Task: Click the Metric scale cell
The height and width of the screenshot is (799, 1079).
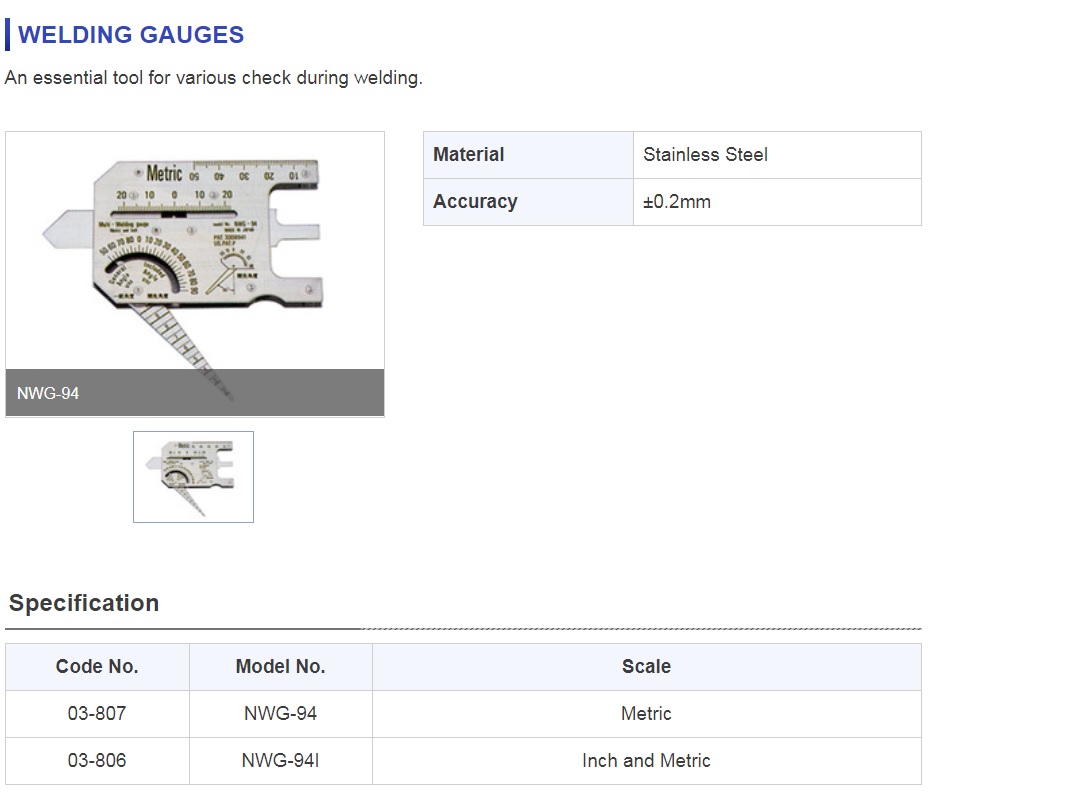Action: pyautogui.click(x=646, y=714)
